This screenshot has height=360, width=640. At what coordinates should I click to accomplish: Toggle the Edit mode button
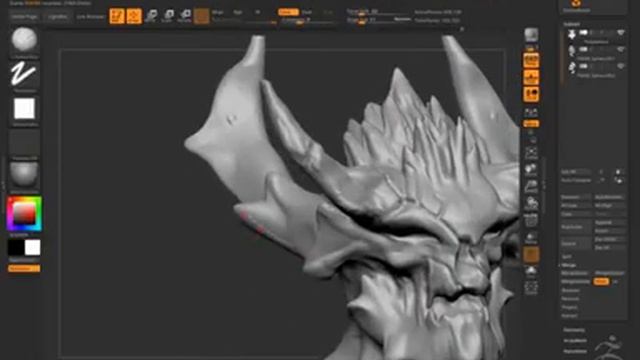coord(117,16)
